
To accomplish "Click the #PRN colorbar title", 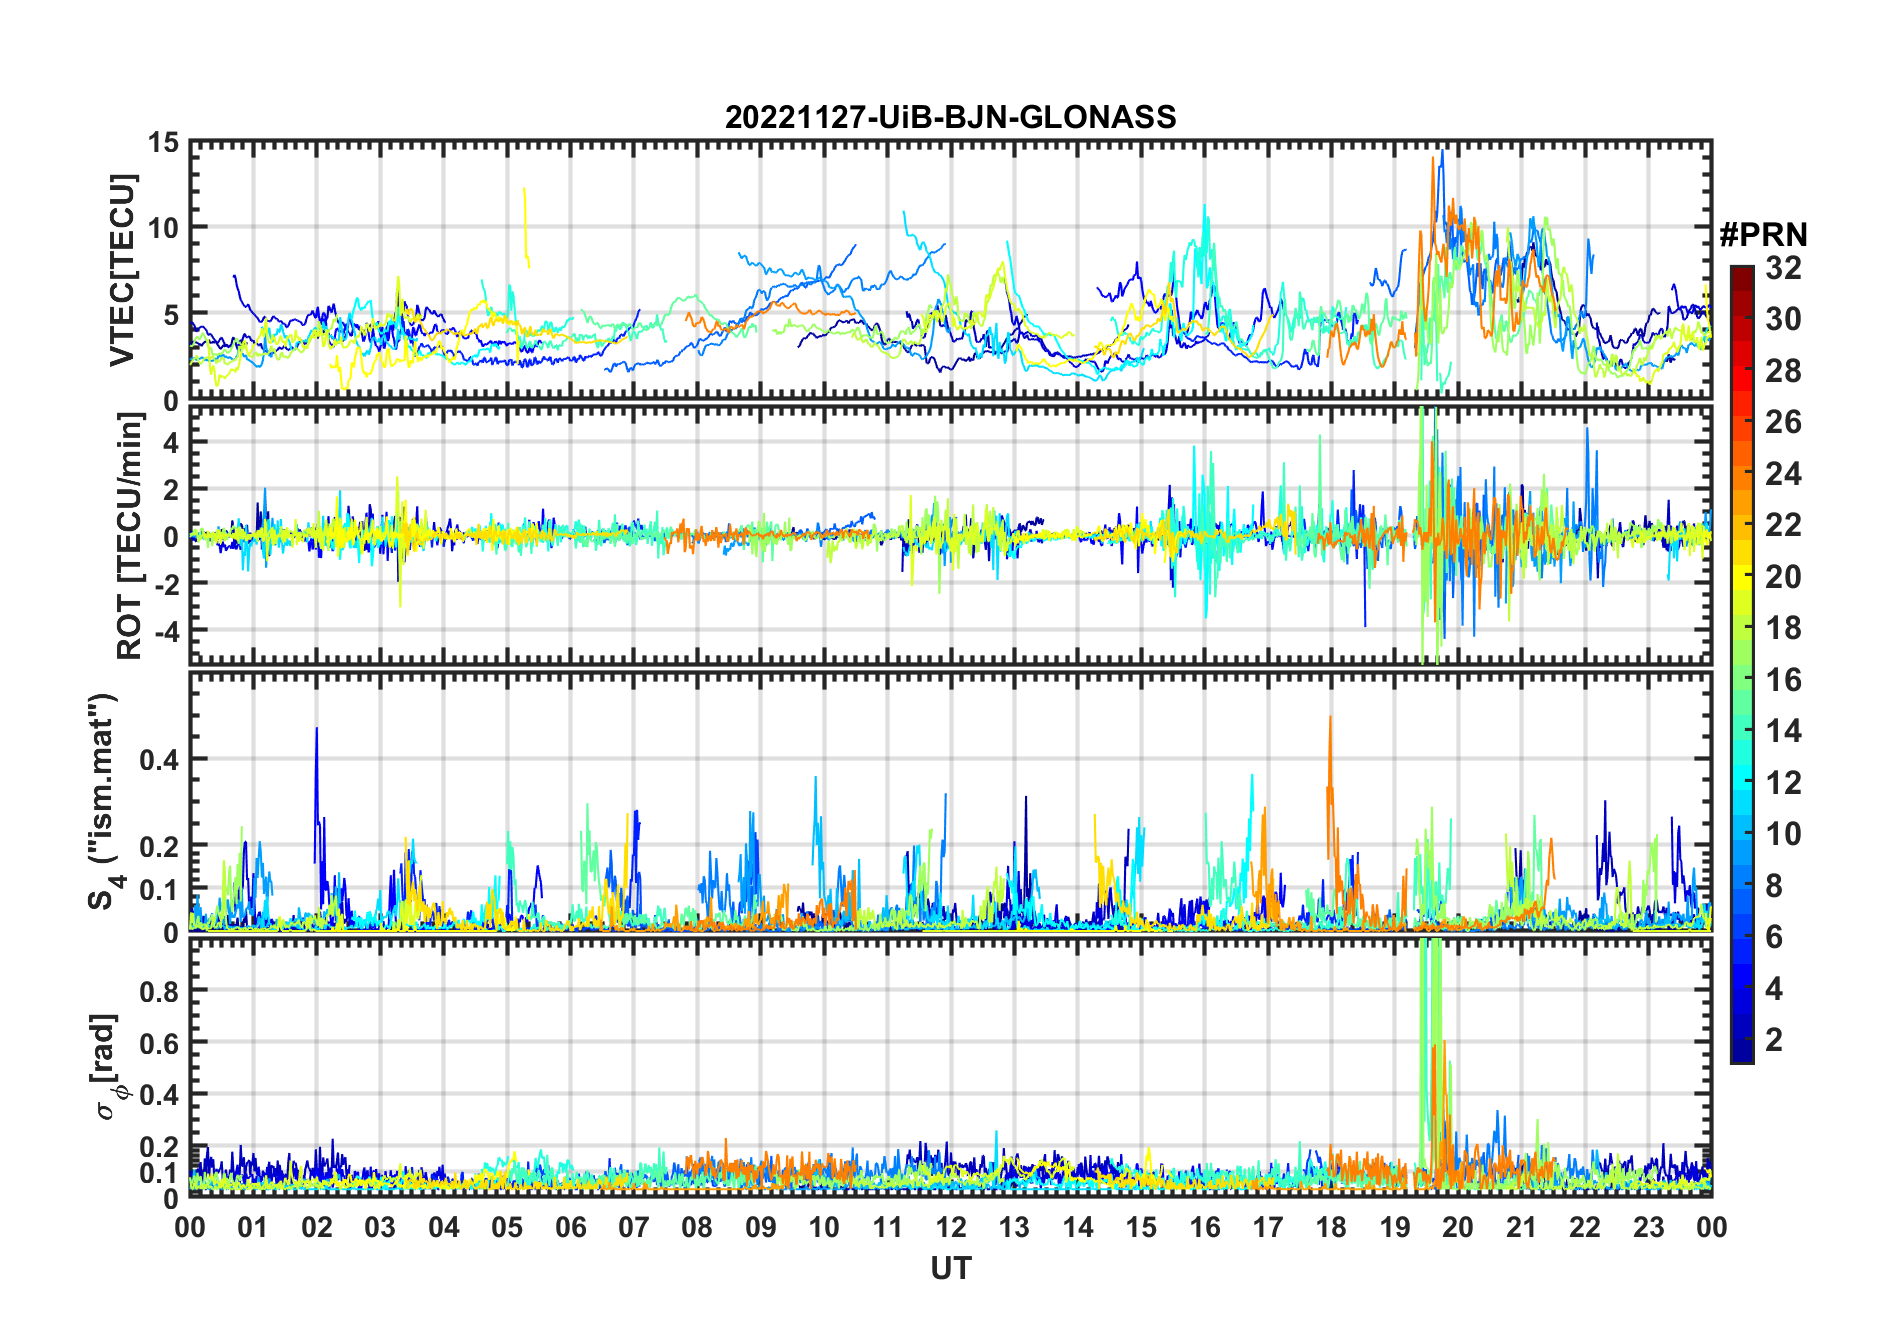I will [x=1763, y=235].
